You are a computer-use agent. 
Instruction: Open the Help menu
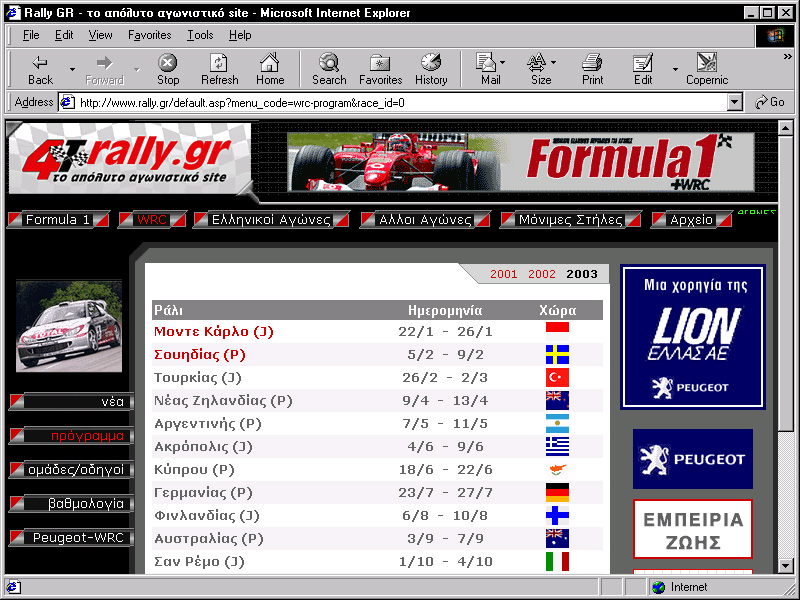[x=240, y=35]
